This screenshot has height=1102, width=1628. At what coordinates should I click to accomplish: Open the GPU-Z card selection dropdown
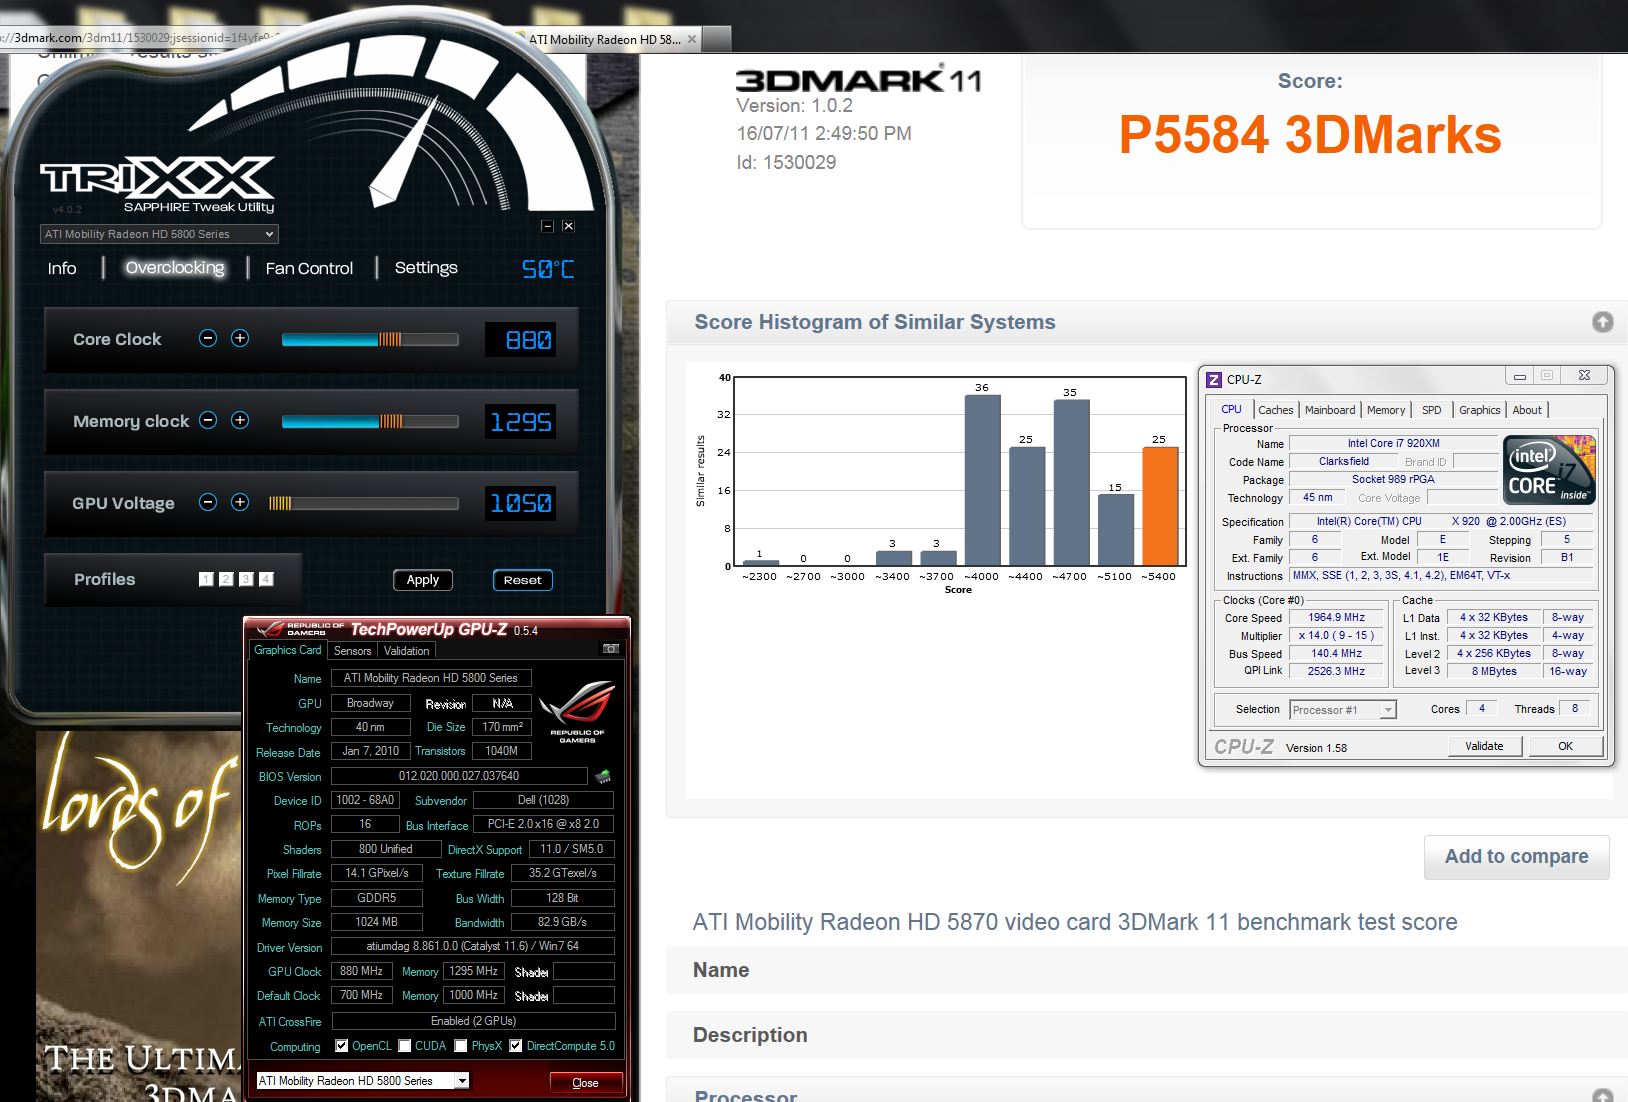point(362,1081)
